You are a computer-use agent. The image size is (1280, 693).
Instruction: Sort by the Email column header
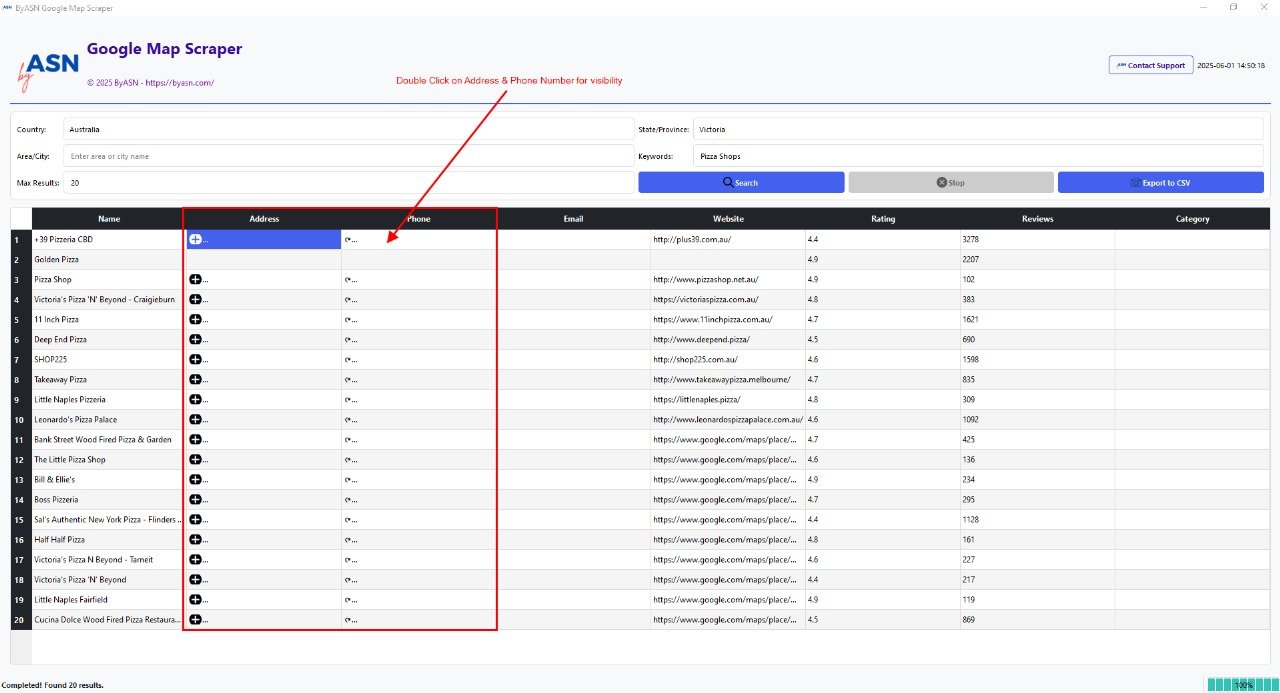[573, 219]
